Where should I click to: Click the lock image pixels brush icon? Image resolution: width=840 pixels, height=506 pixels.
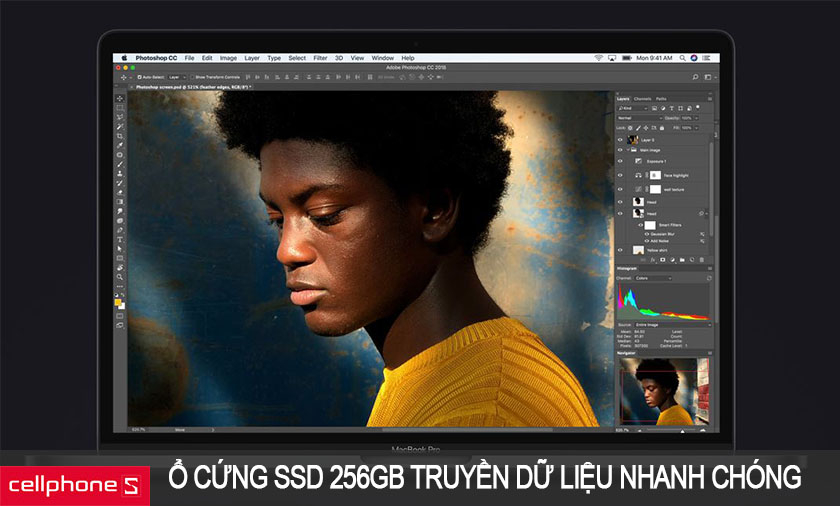click(638, 128)
